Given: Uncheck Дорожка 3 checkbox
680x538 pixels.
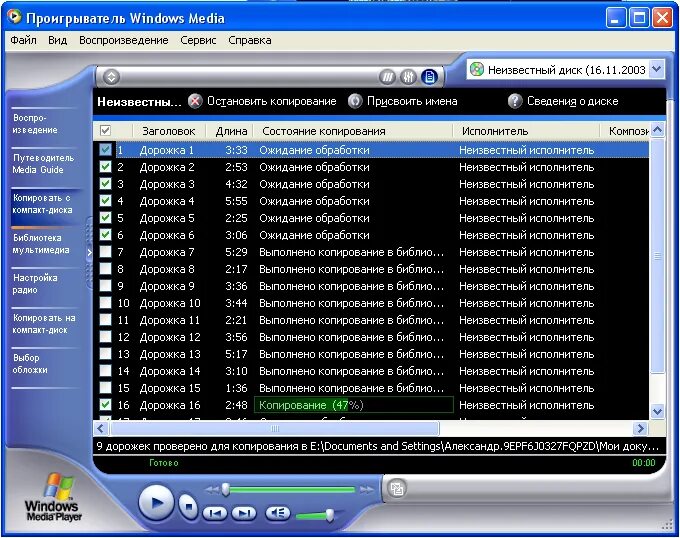Looking at the screenshot, I should click(x=105, y=184).
